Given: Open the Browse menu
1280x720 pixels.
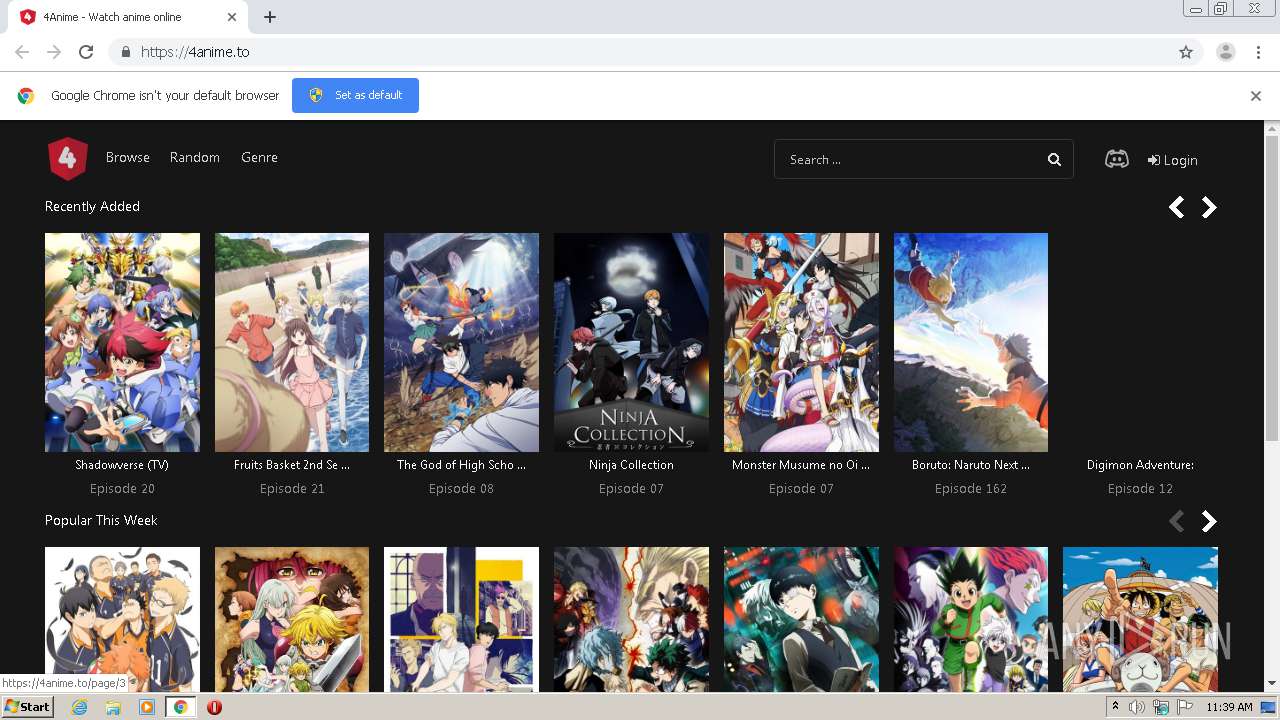Looking at the screenshot, I should [128, 158].
